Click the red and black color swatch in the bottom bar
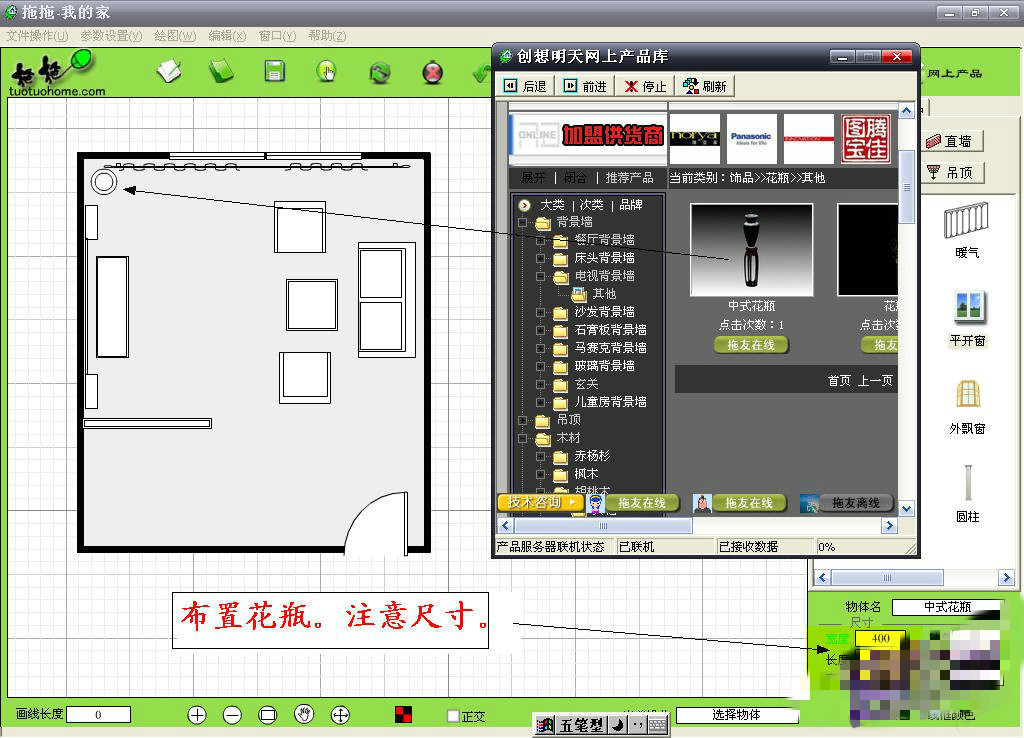The image size is (1024, 738). 404,714
